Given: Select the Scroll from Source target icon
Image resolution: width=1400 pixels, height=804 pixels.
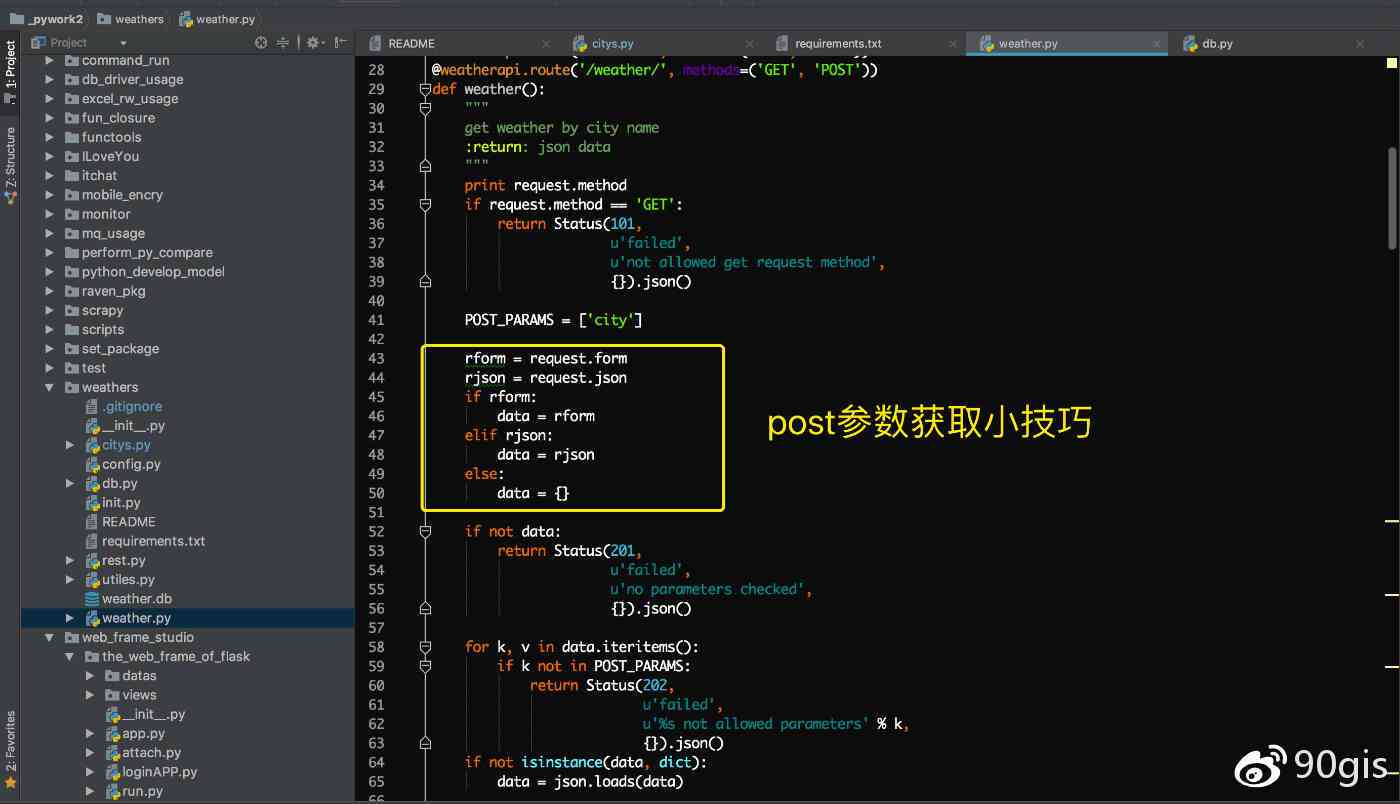Looking at the screenshot, I should (259, 42).
